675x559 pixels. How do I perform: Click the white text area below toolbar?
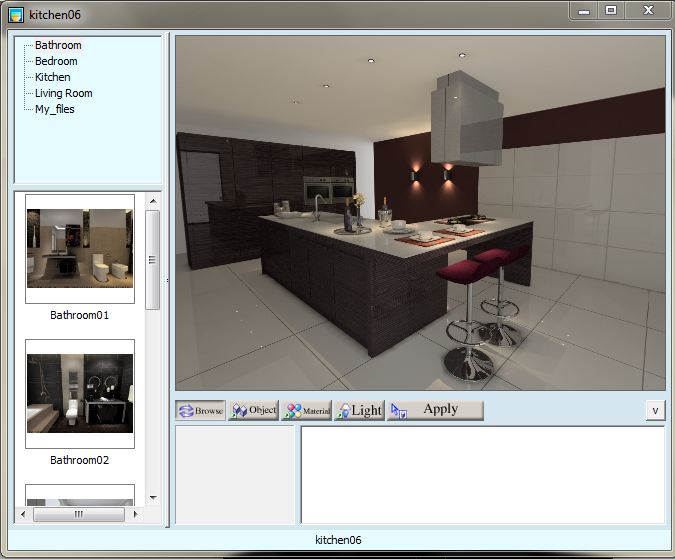(x=482, y=474)
